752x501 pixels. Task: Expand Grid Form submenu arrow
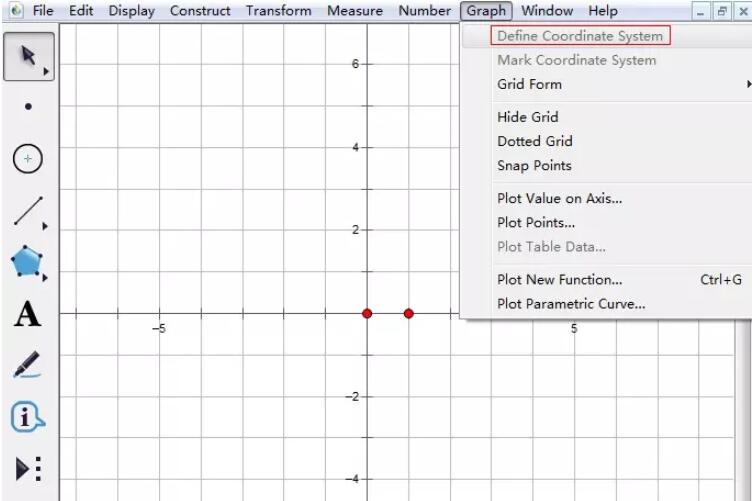(x=749, y=84)
